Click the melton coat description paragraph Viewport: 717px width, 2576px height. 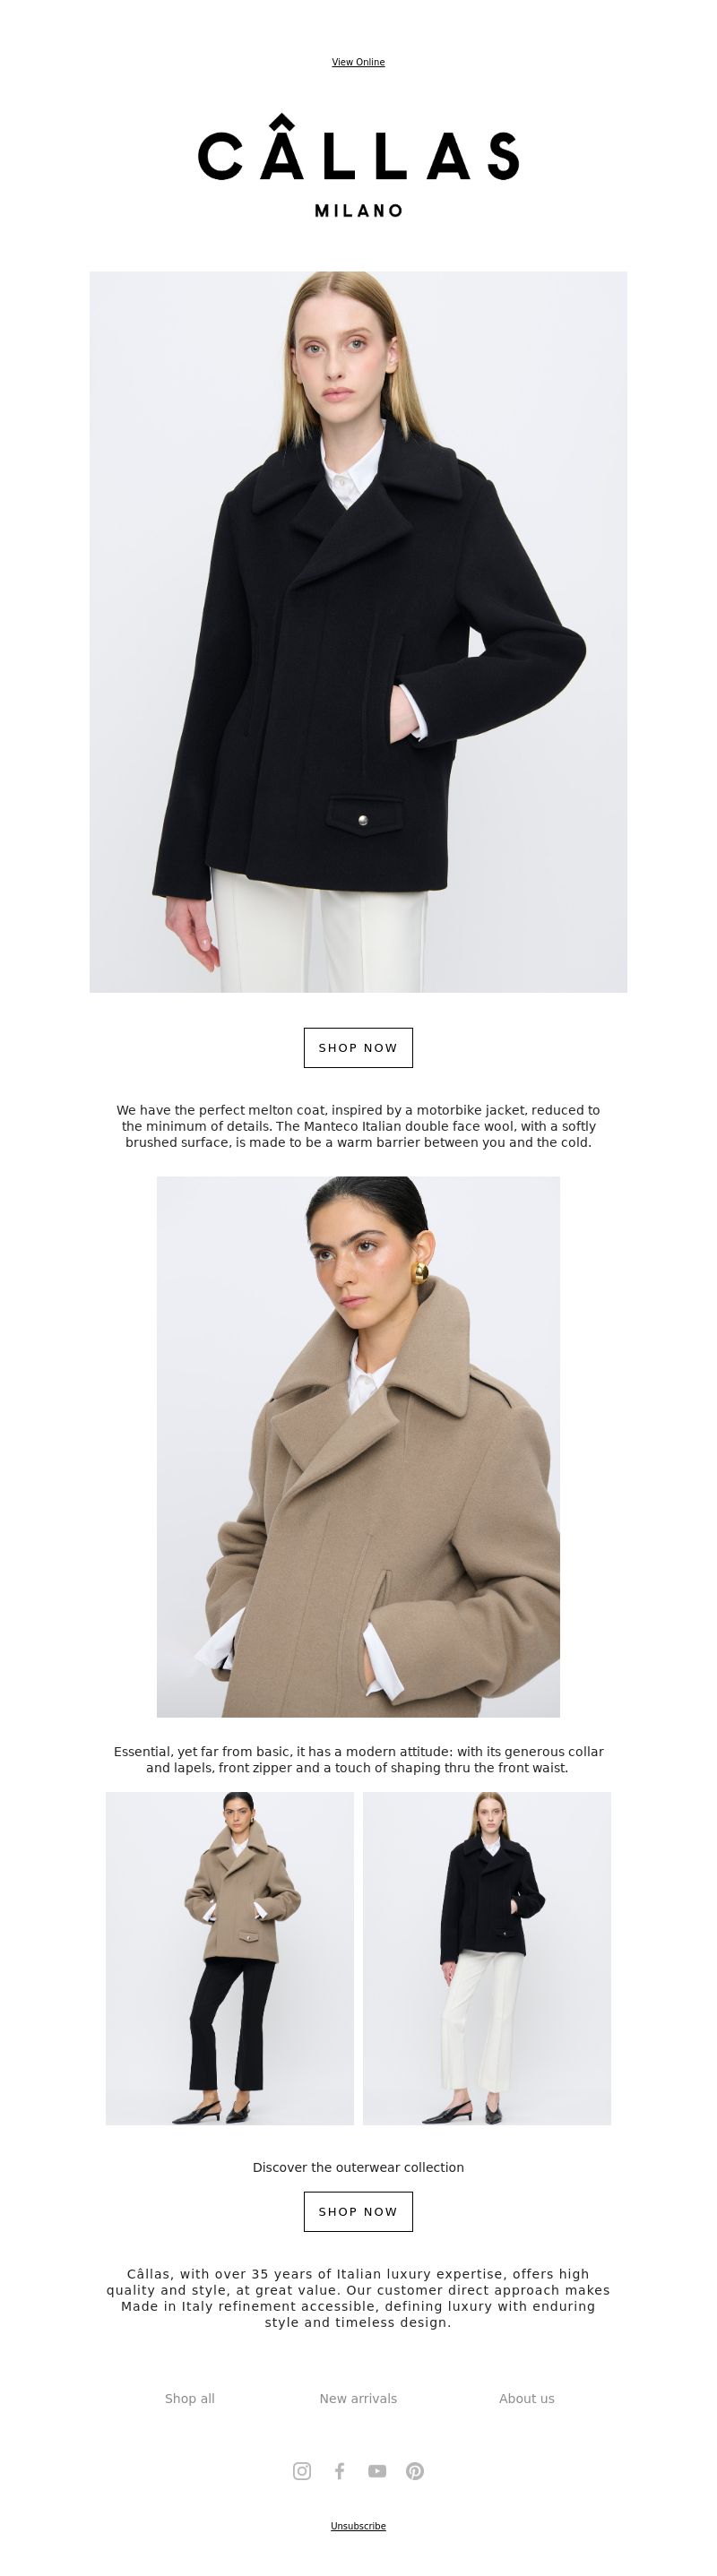click(358, 1125)
